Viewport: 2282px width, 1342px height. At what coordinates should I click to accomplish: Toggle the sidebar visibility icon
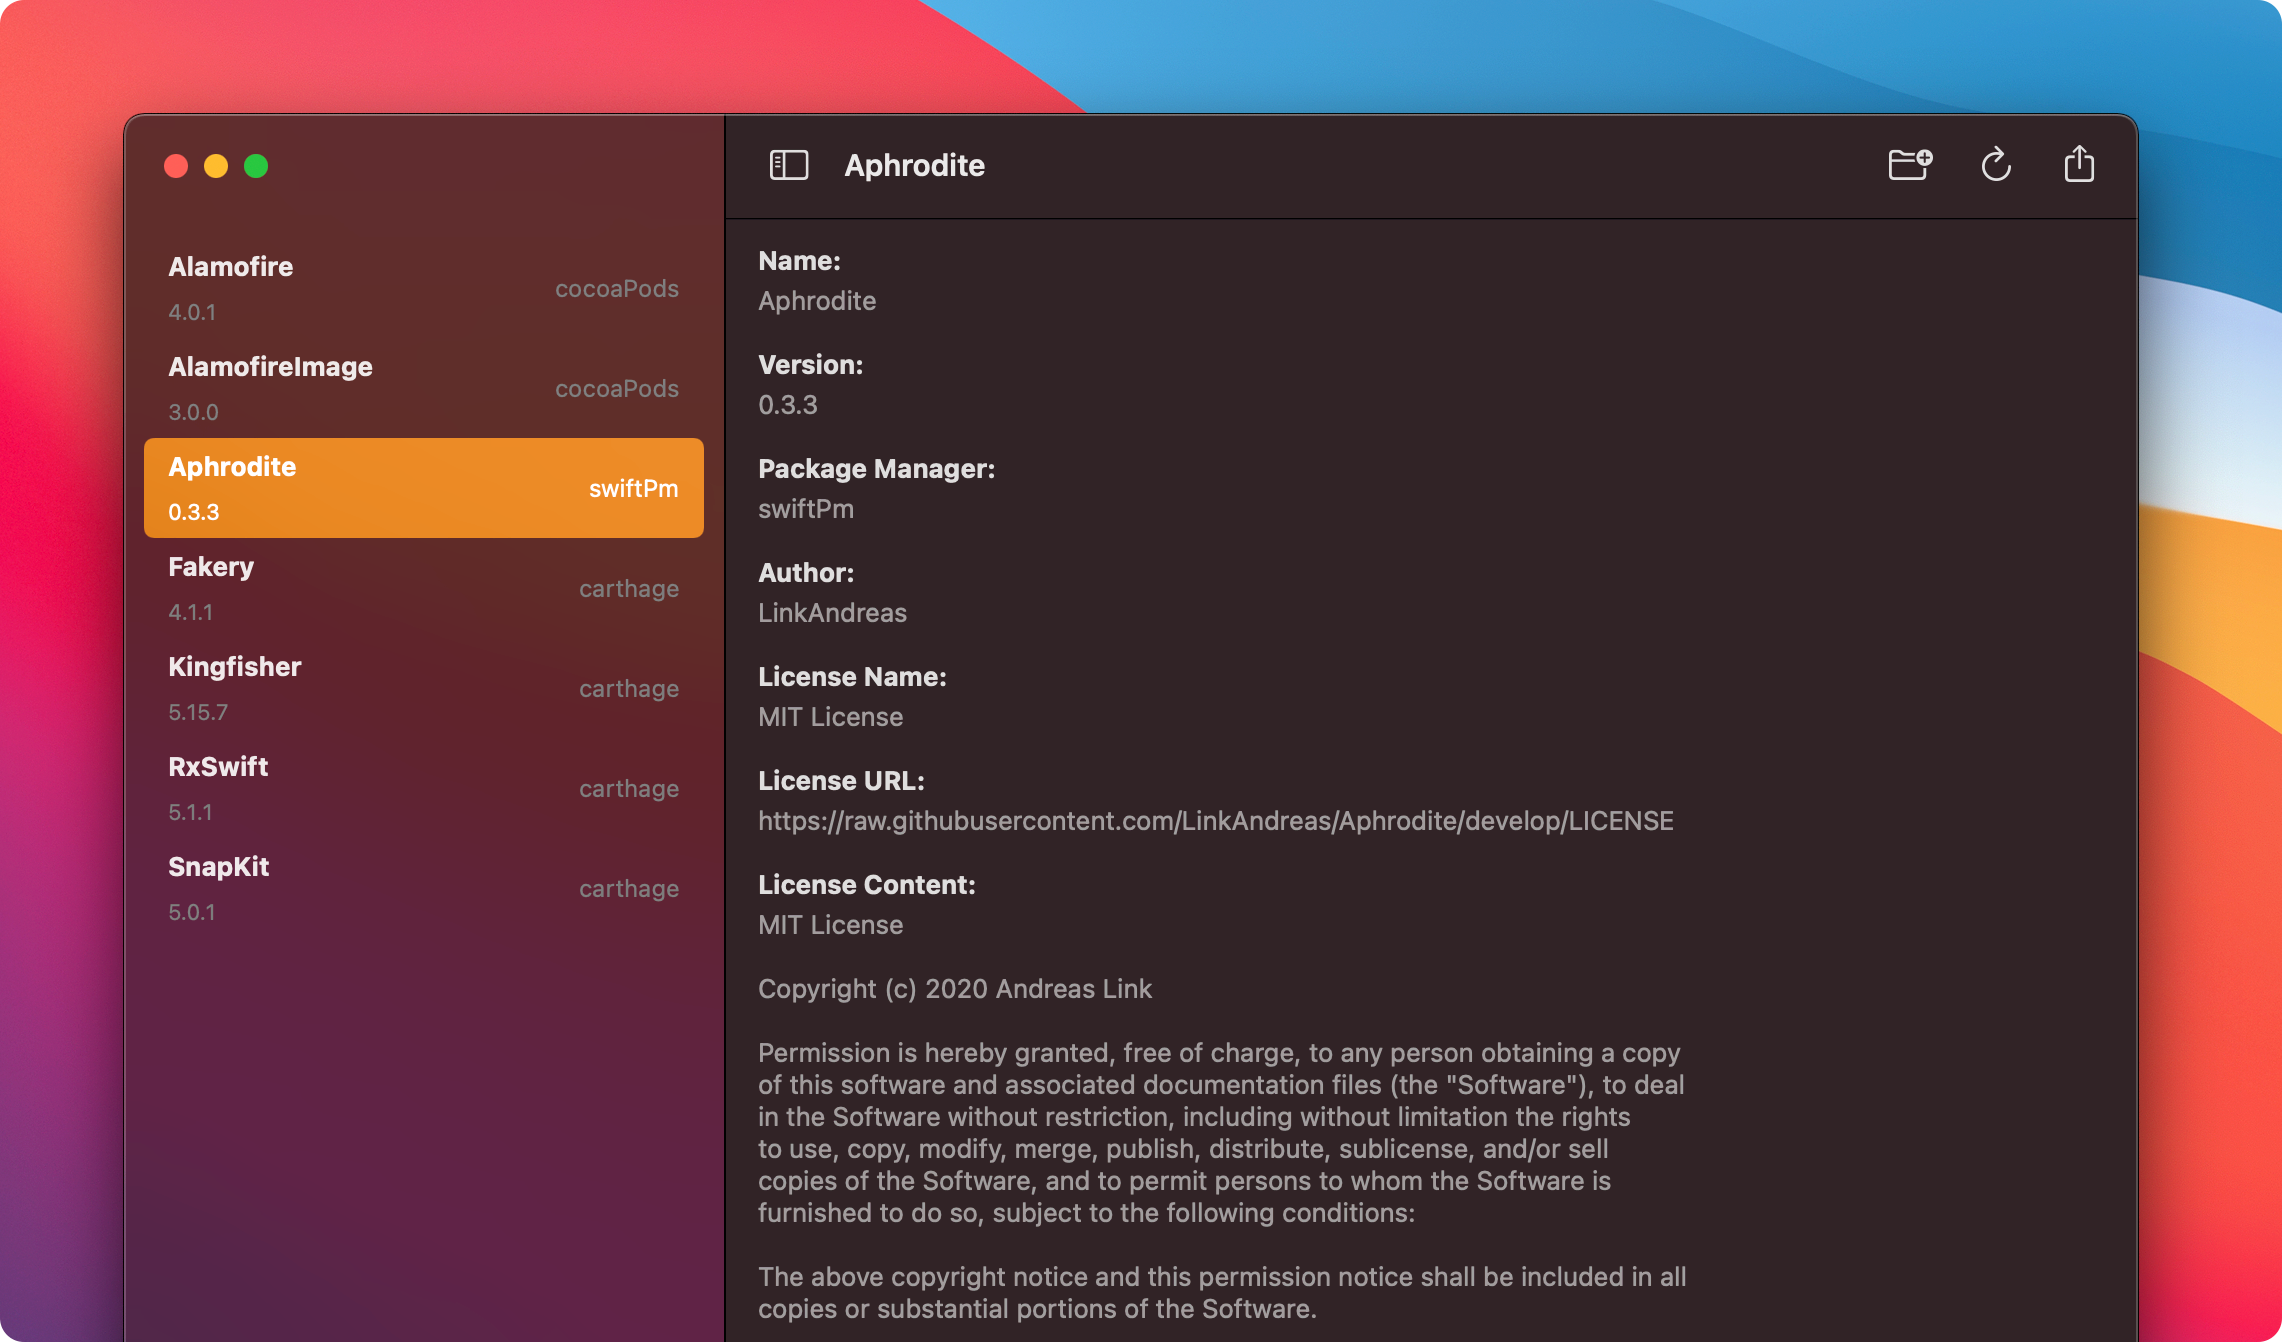click(x=789, y=164)
